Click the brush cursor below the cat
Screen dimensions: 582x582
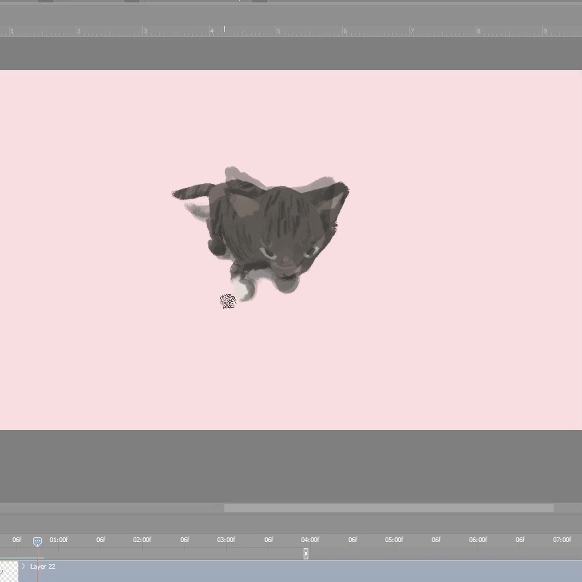click(228, 301)
